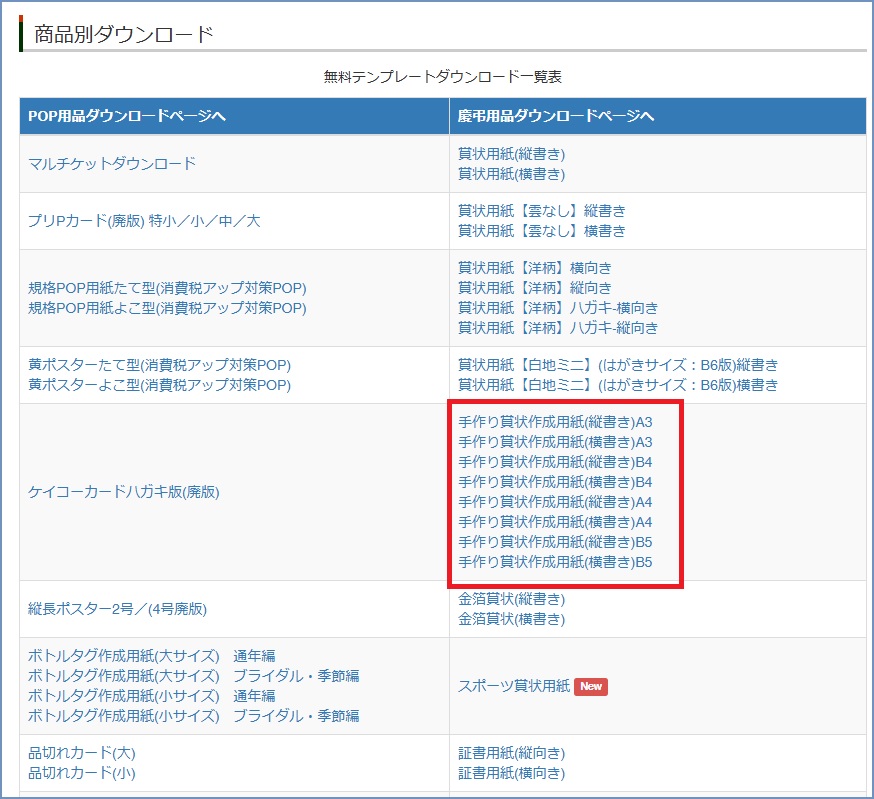Click the red New badge
The width and height of the screenshot is (874, 799).
590,686
